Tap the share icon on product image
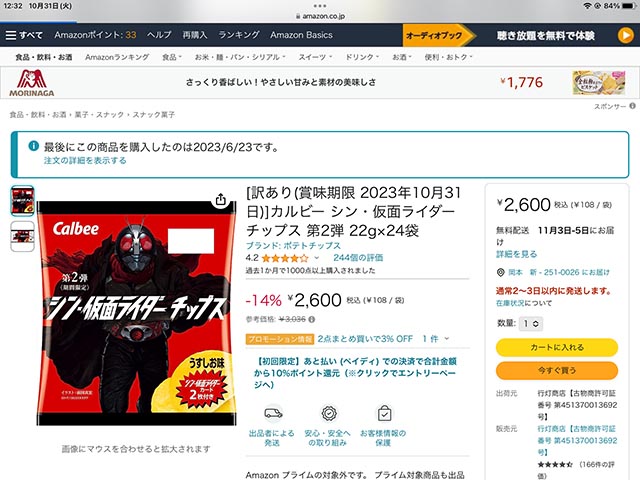The image size is (640, 480). (221, 199)
